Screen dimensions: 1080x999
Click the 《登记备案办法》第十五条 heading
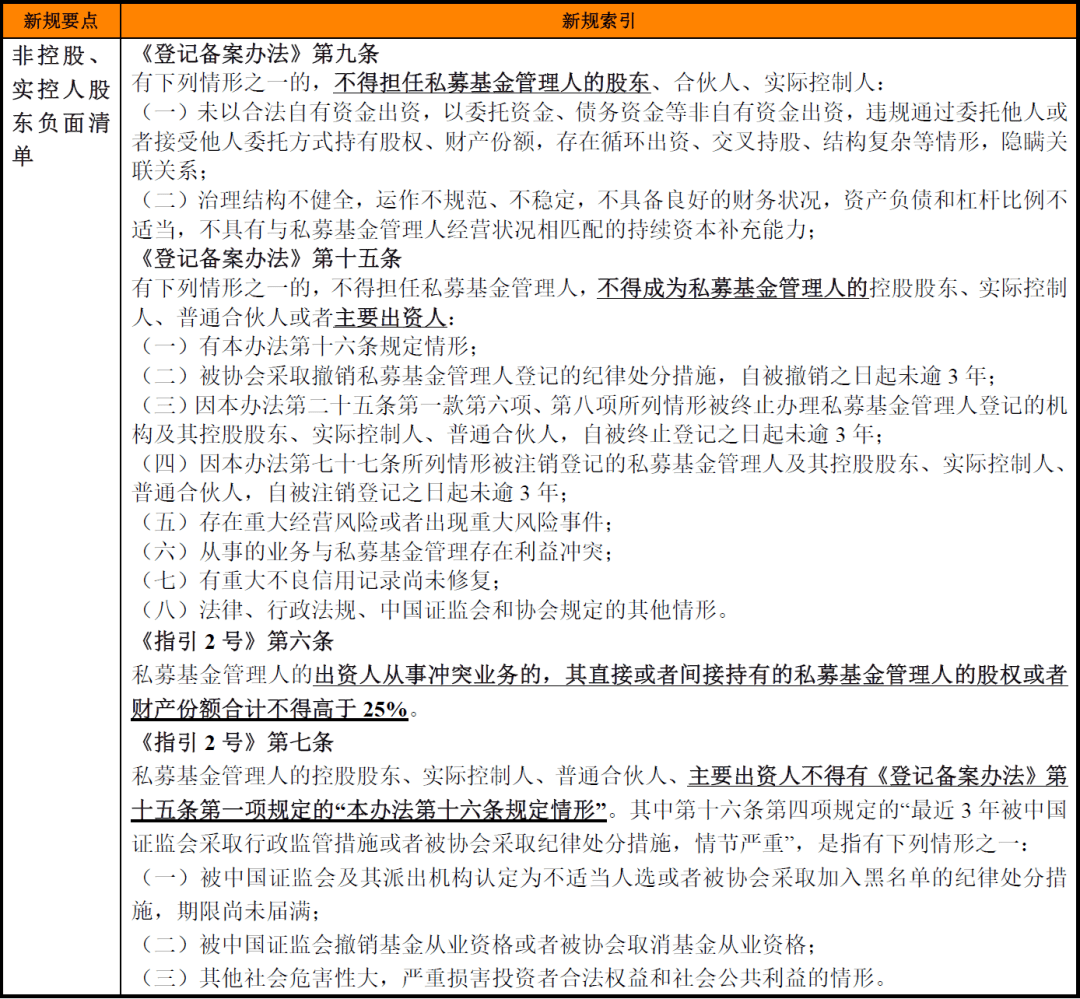[267, 259]
